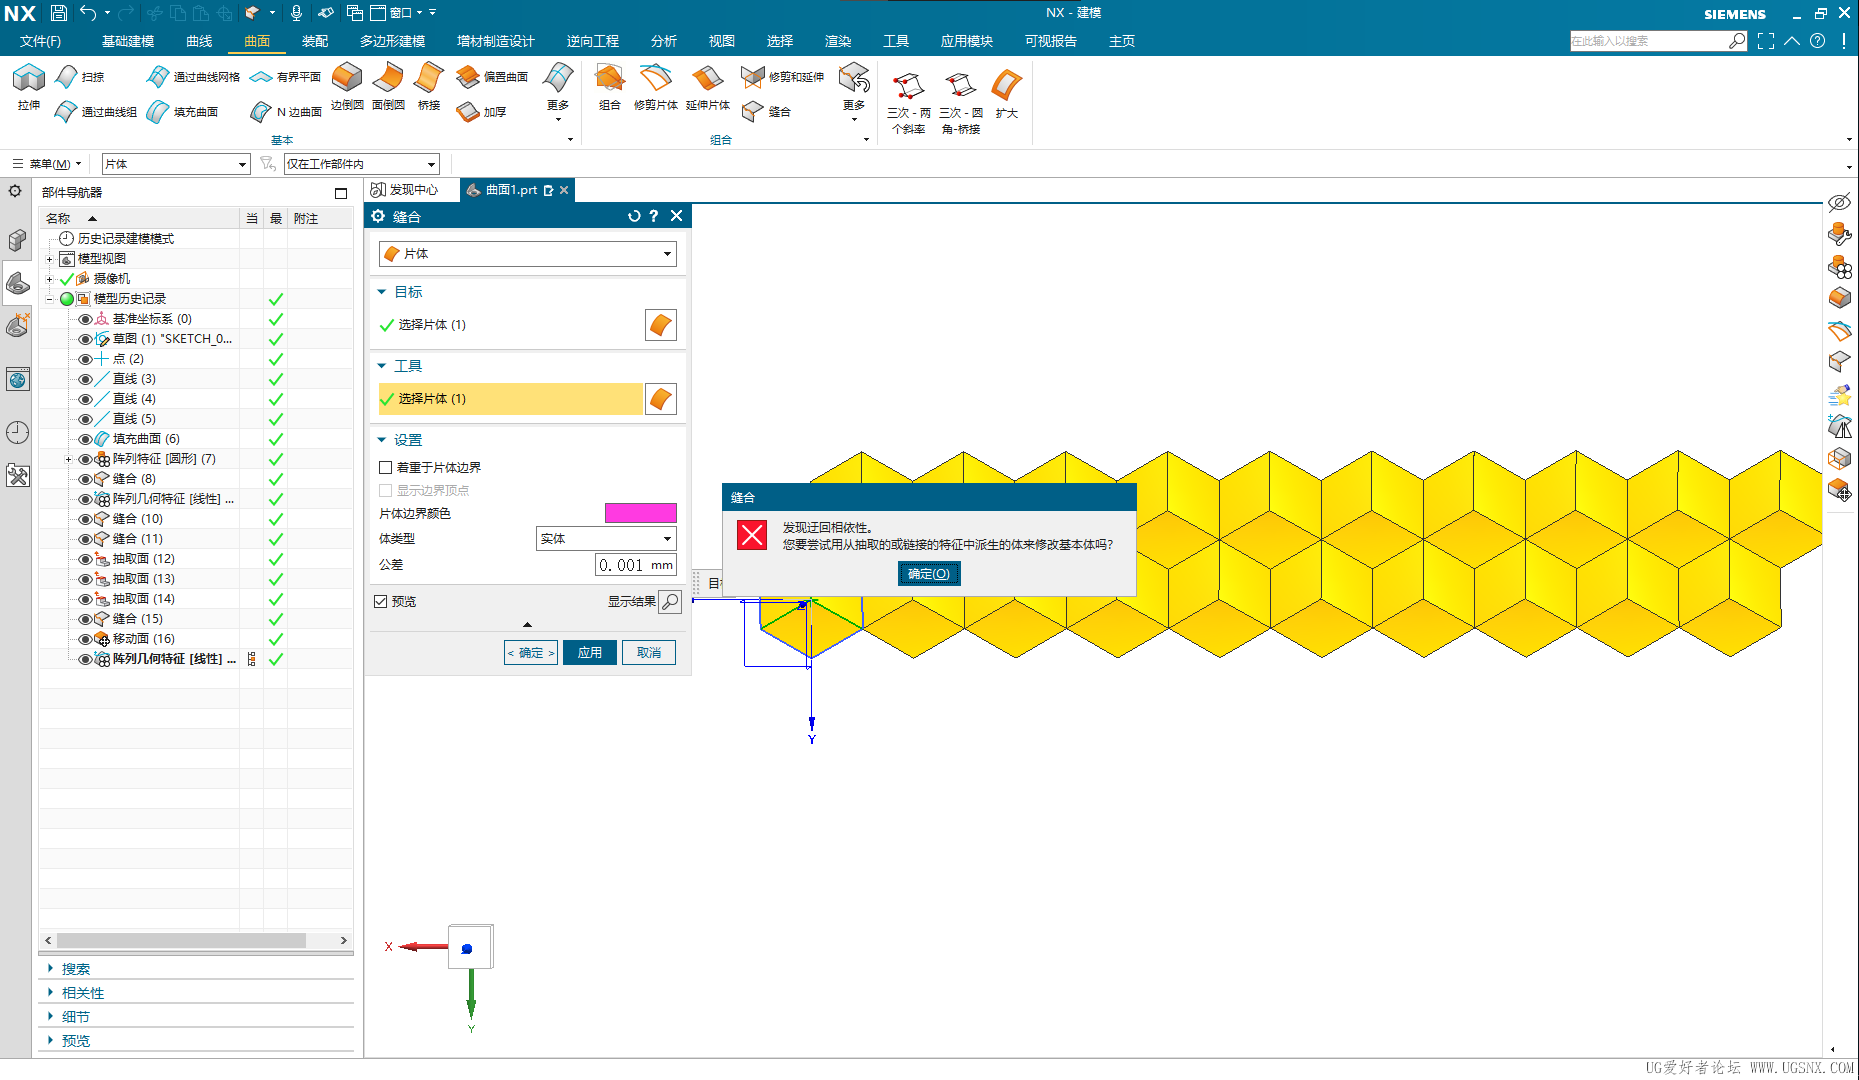This screenshot has height=1080, width=1859.
Task: Open the 菜单(M) menu
Action: pos(46,164)
